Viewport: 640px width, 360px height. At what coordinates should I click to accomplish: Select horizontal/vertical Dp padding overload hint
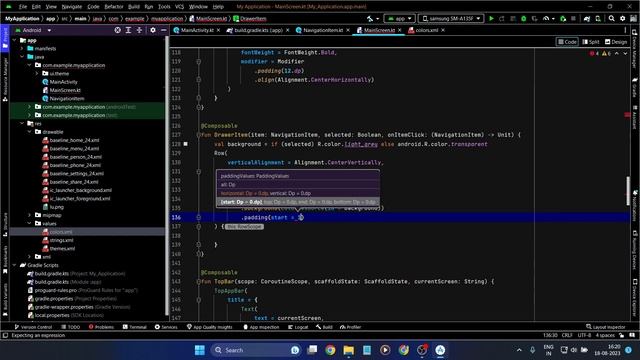tap(298, 193)
